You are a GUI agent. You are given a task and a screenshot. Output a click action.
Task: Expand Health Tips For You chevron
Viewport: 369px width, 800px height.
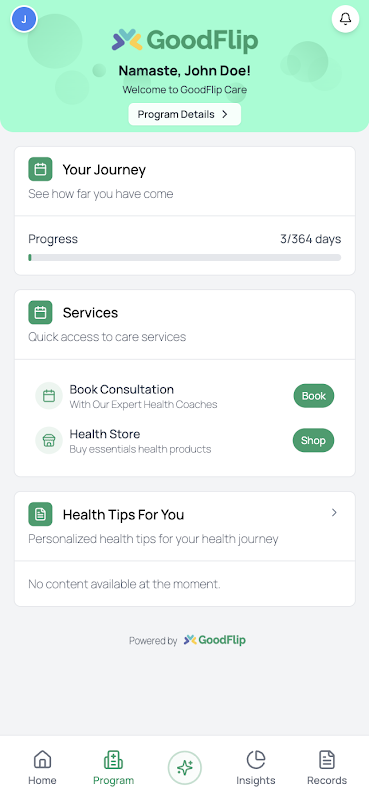coord(334,512)
